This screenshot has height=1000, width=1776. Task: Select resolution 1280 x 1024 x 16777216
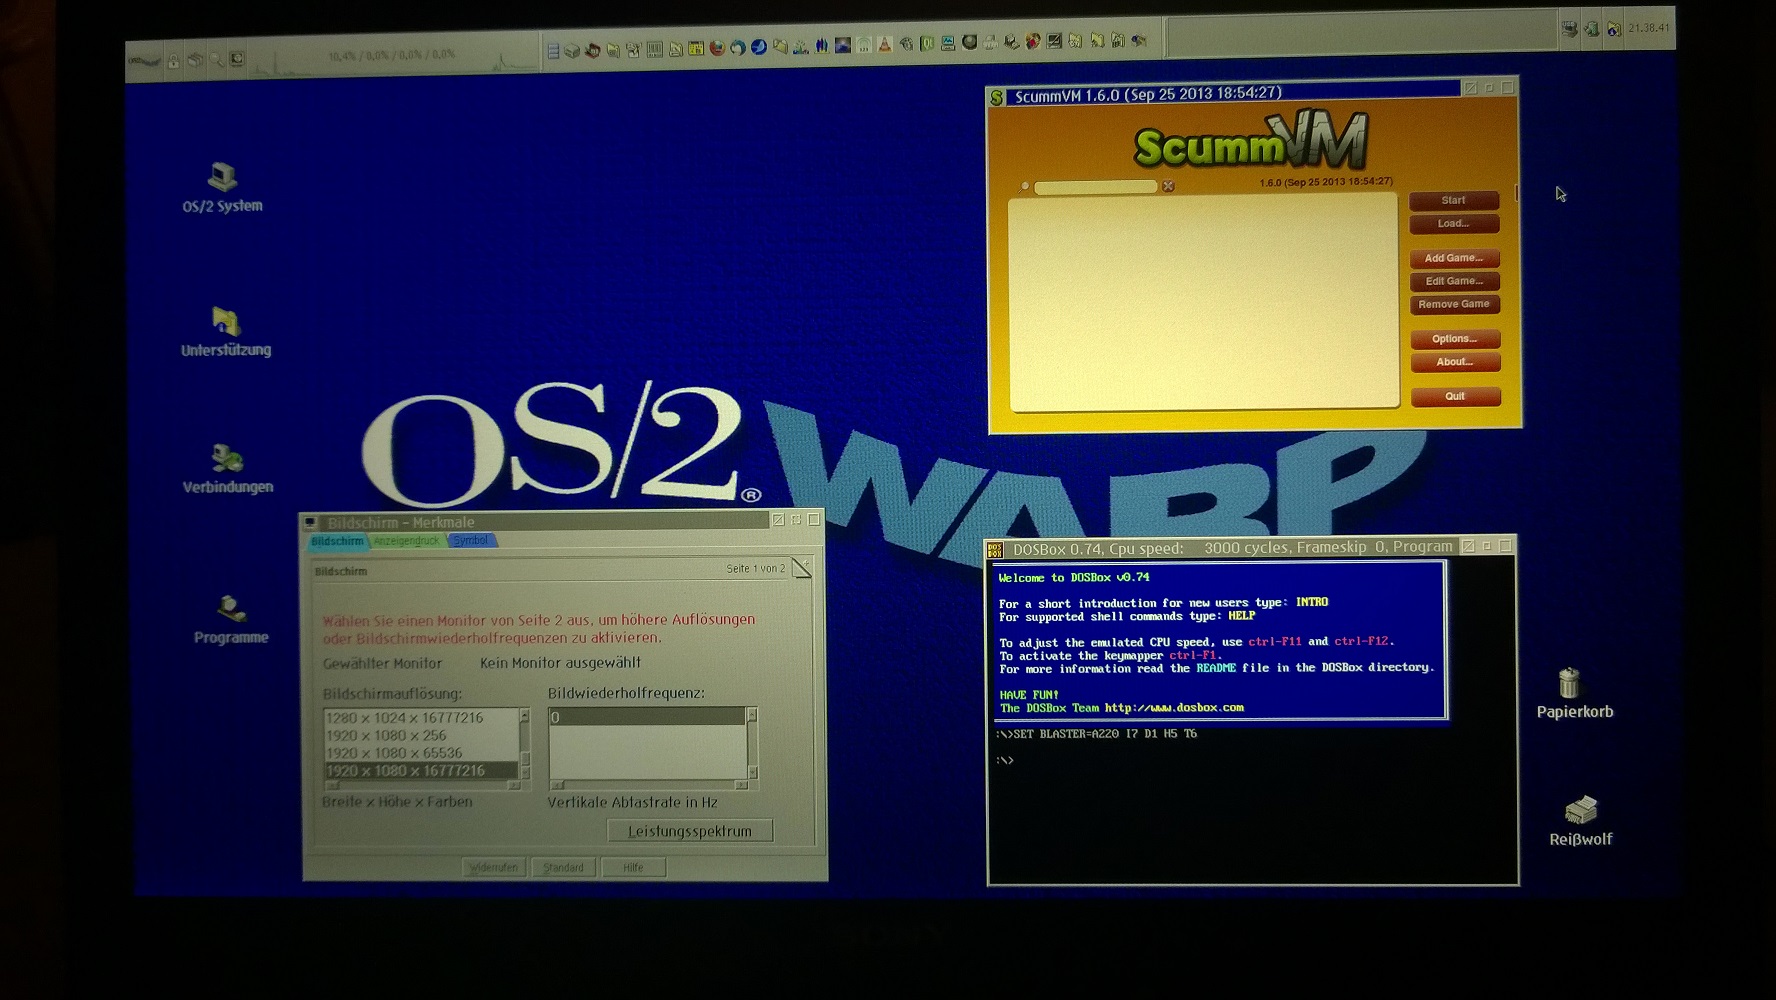(421, 717)
